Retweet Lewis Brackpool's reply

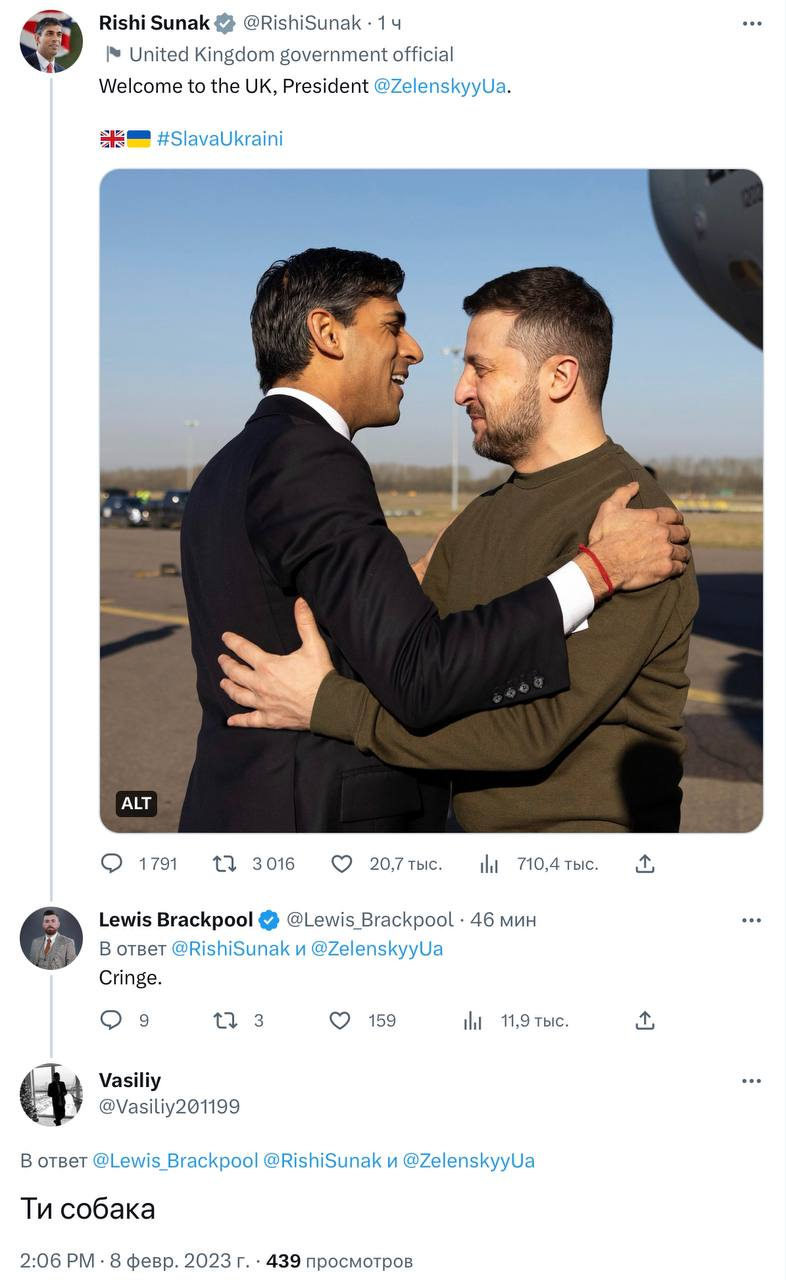coord(225,1020)
